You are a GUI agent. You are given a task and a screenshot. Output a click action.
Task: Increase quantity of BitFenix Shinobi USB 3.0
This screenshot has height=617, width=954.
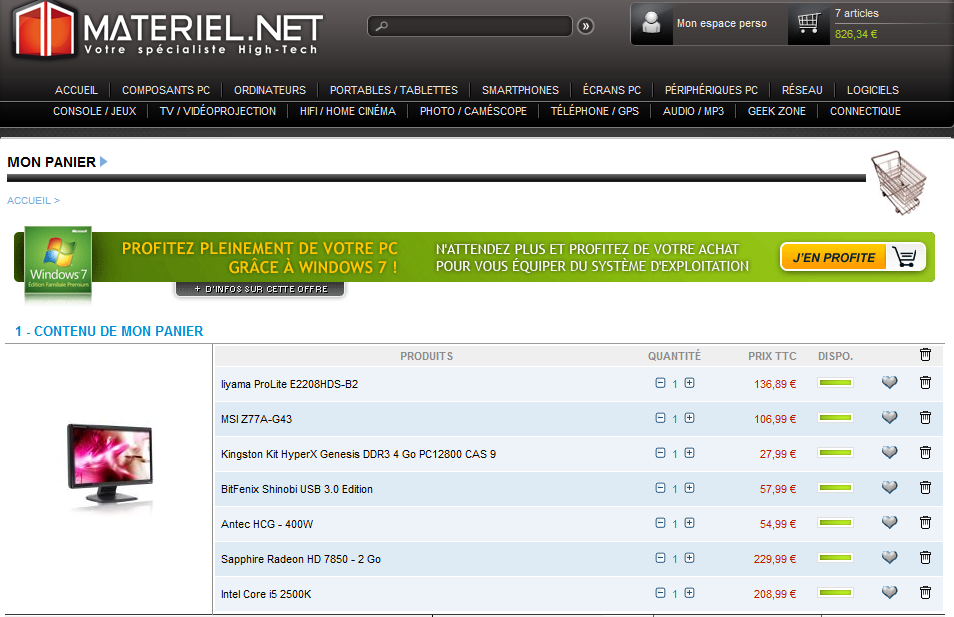690,488
